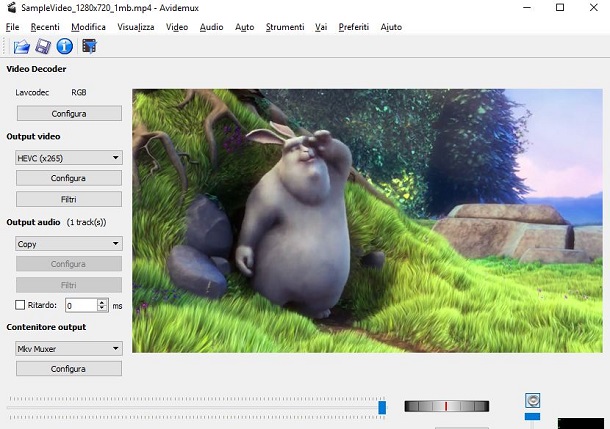Decrease Ritardo value with down arrow

coord(102,308)
